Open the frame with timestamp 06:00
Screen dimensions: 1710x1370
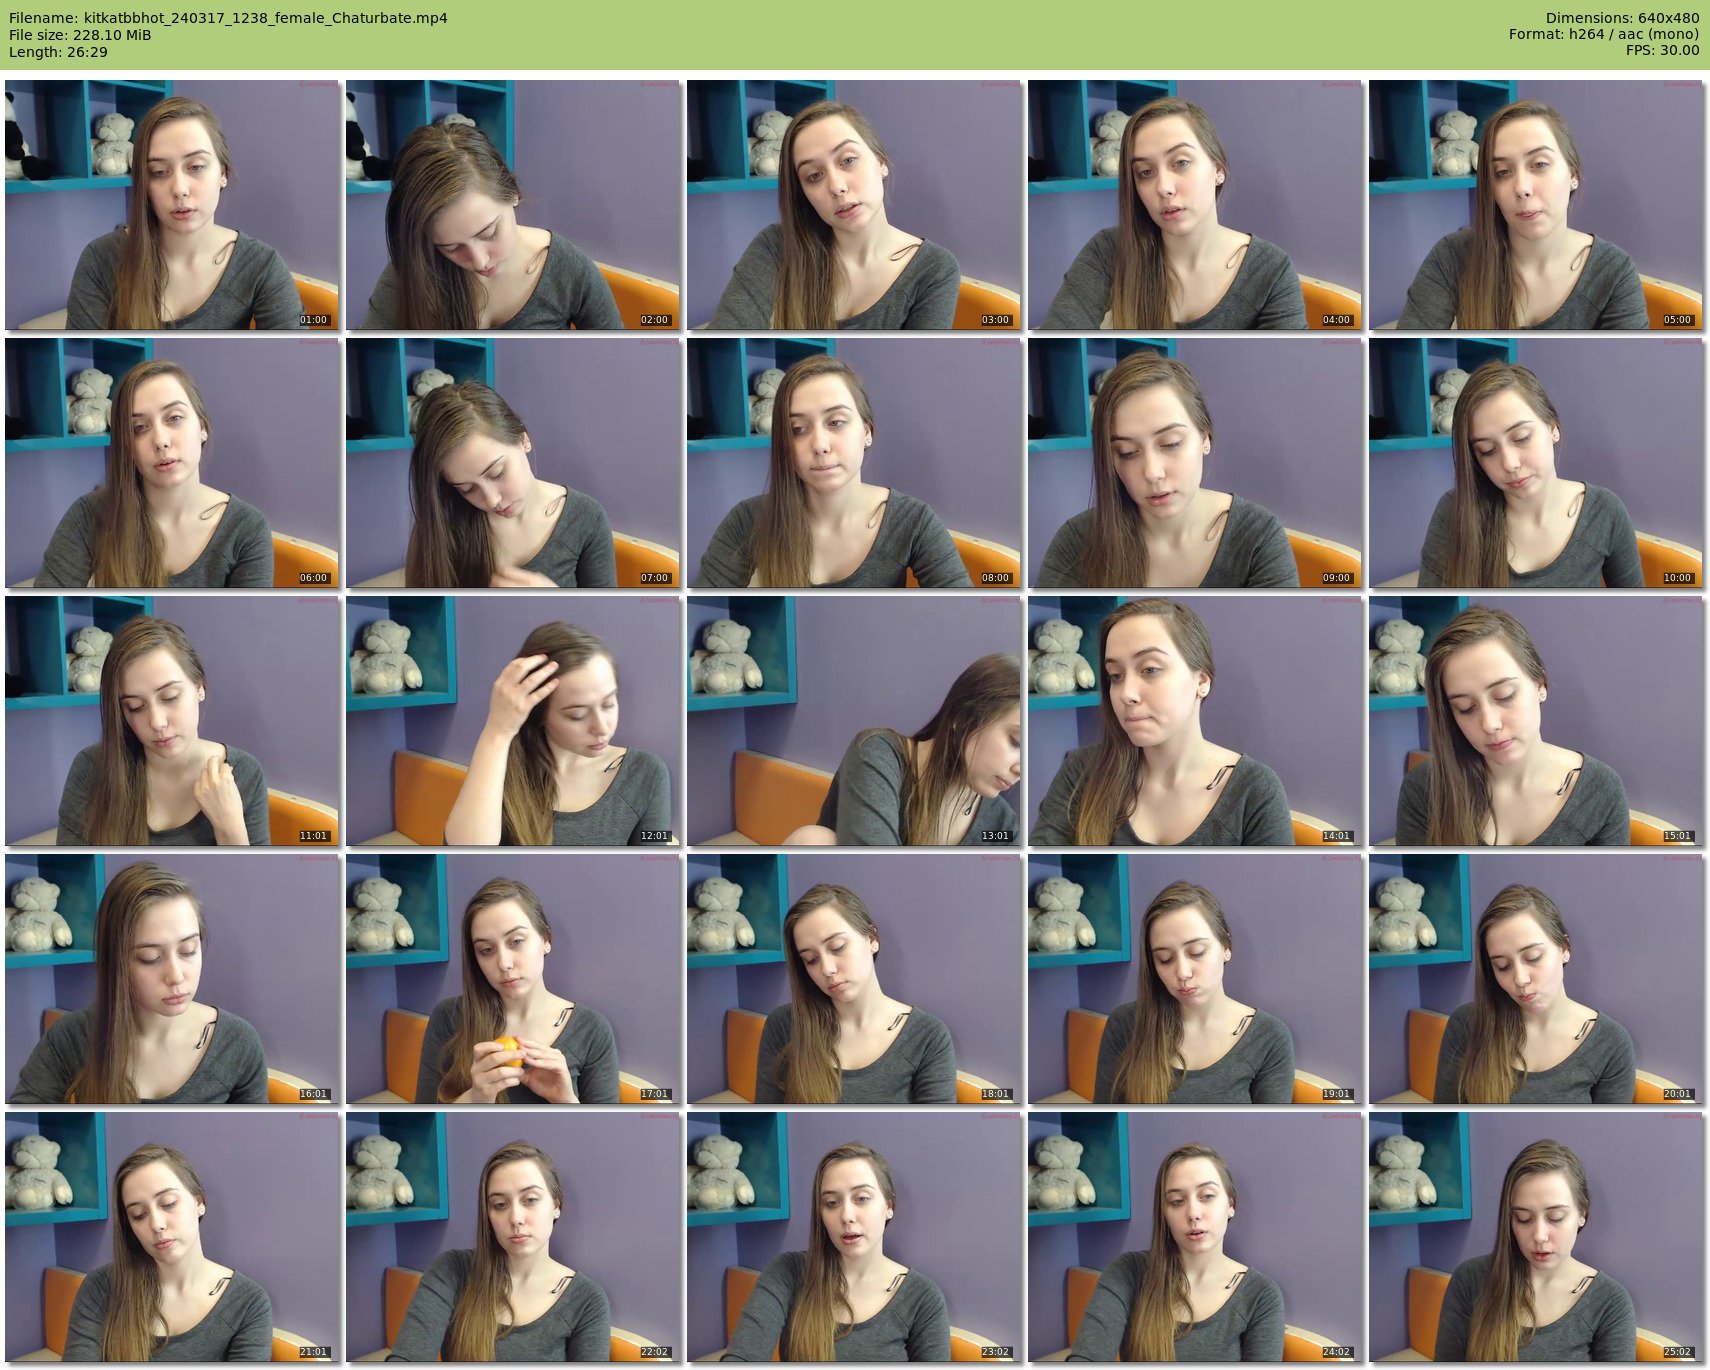pos(172,463)
